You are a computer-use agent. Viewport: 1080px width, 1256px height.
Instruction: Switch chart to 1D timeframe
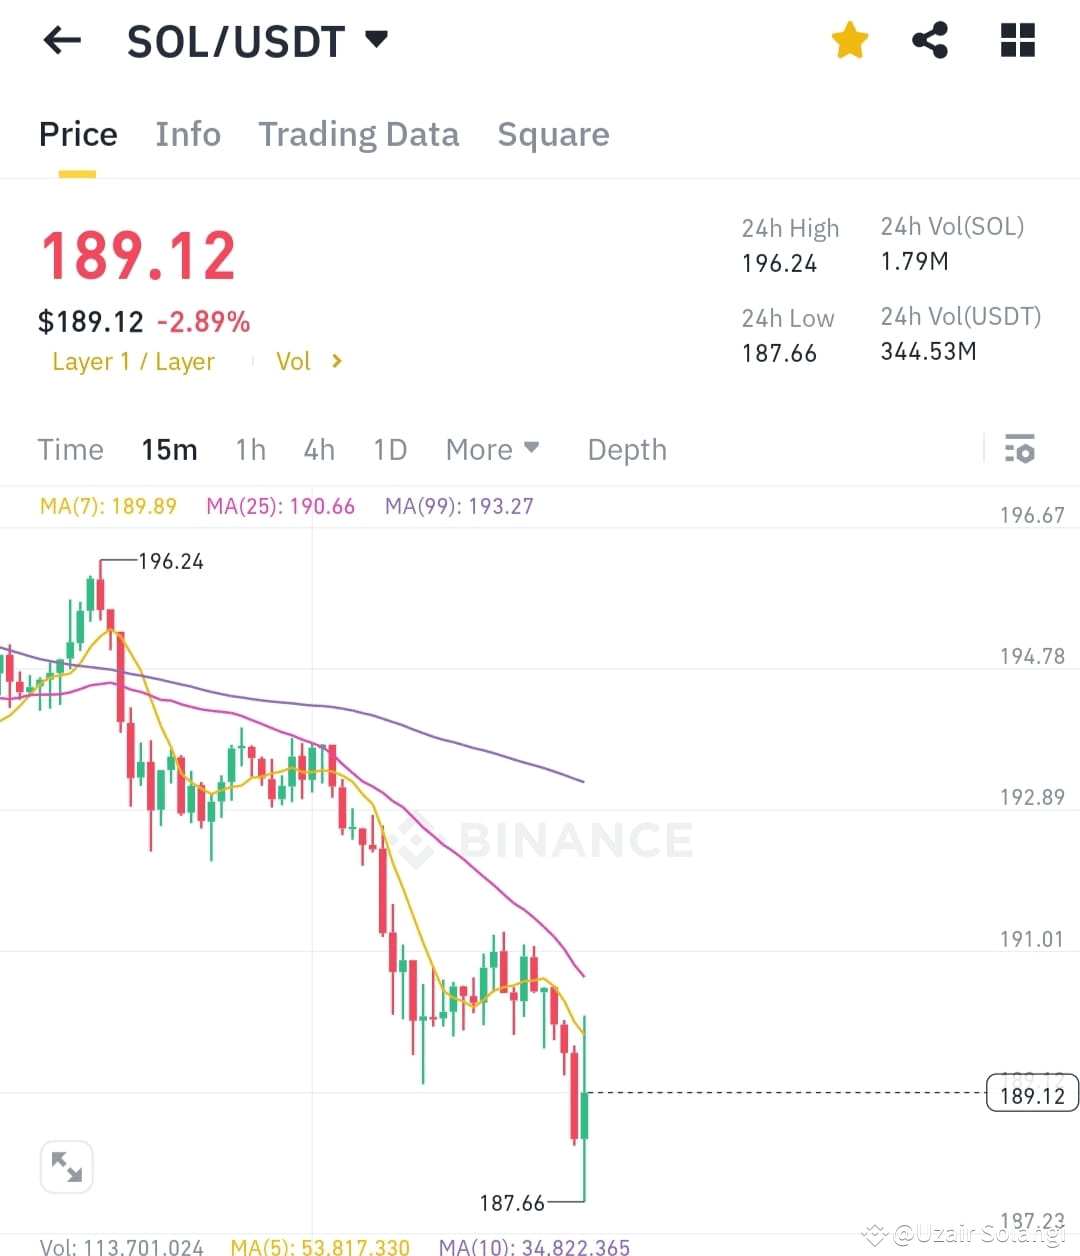389,449
